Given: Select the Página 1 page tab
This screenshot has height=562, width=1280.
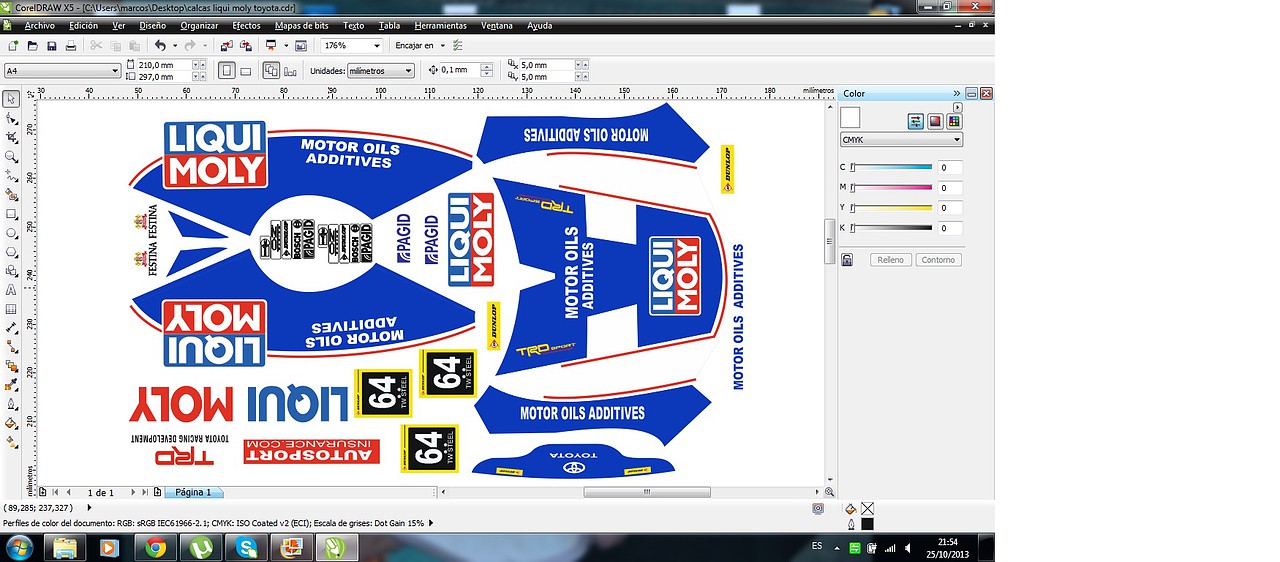Looking at the screenshot, I should coord(194,492).
